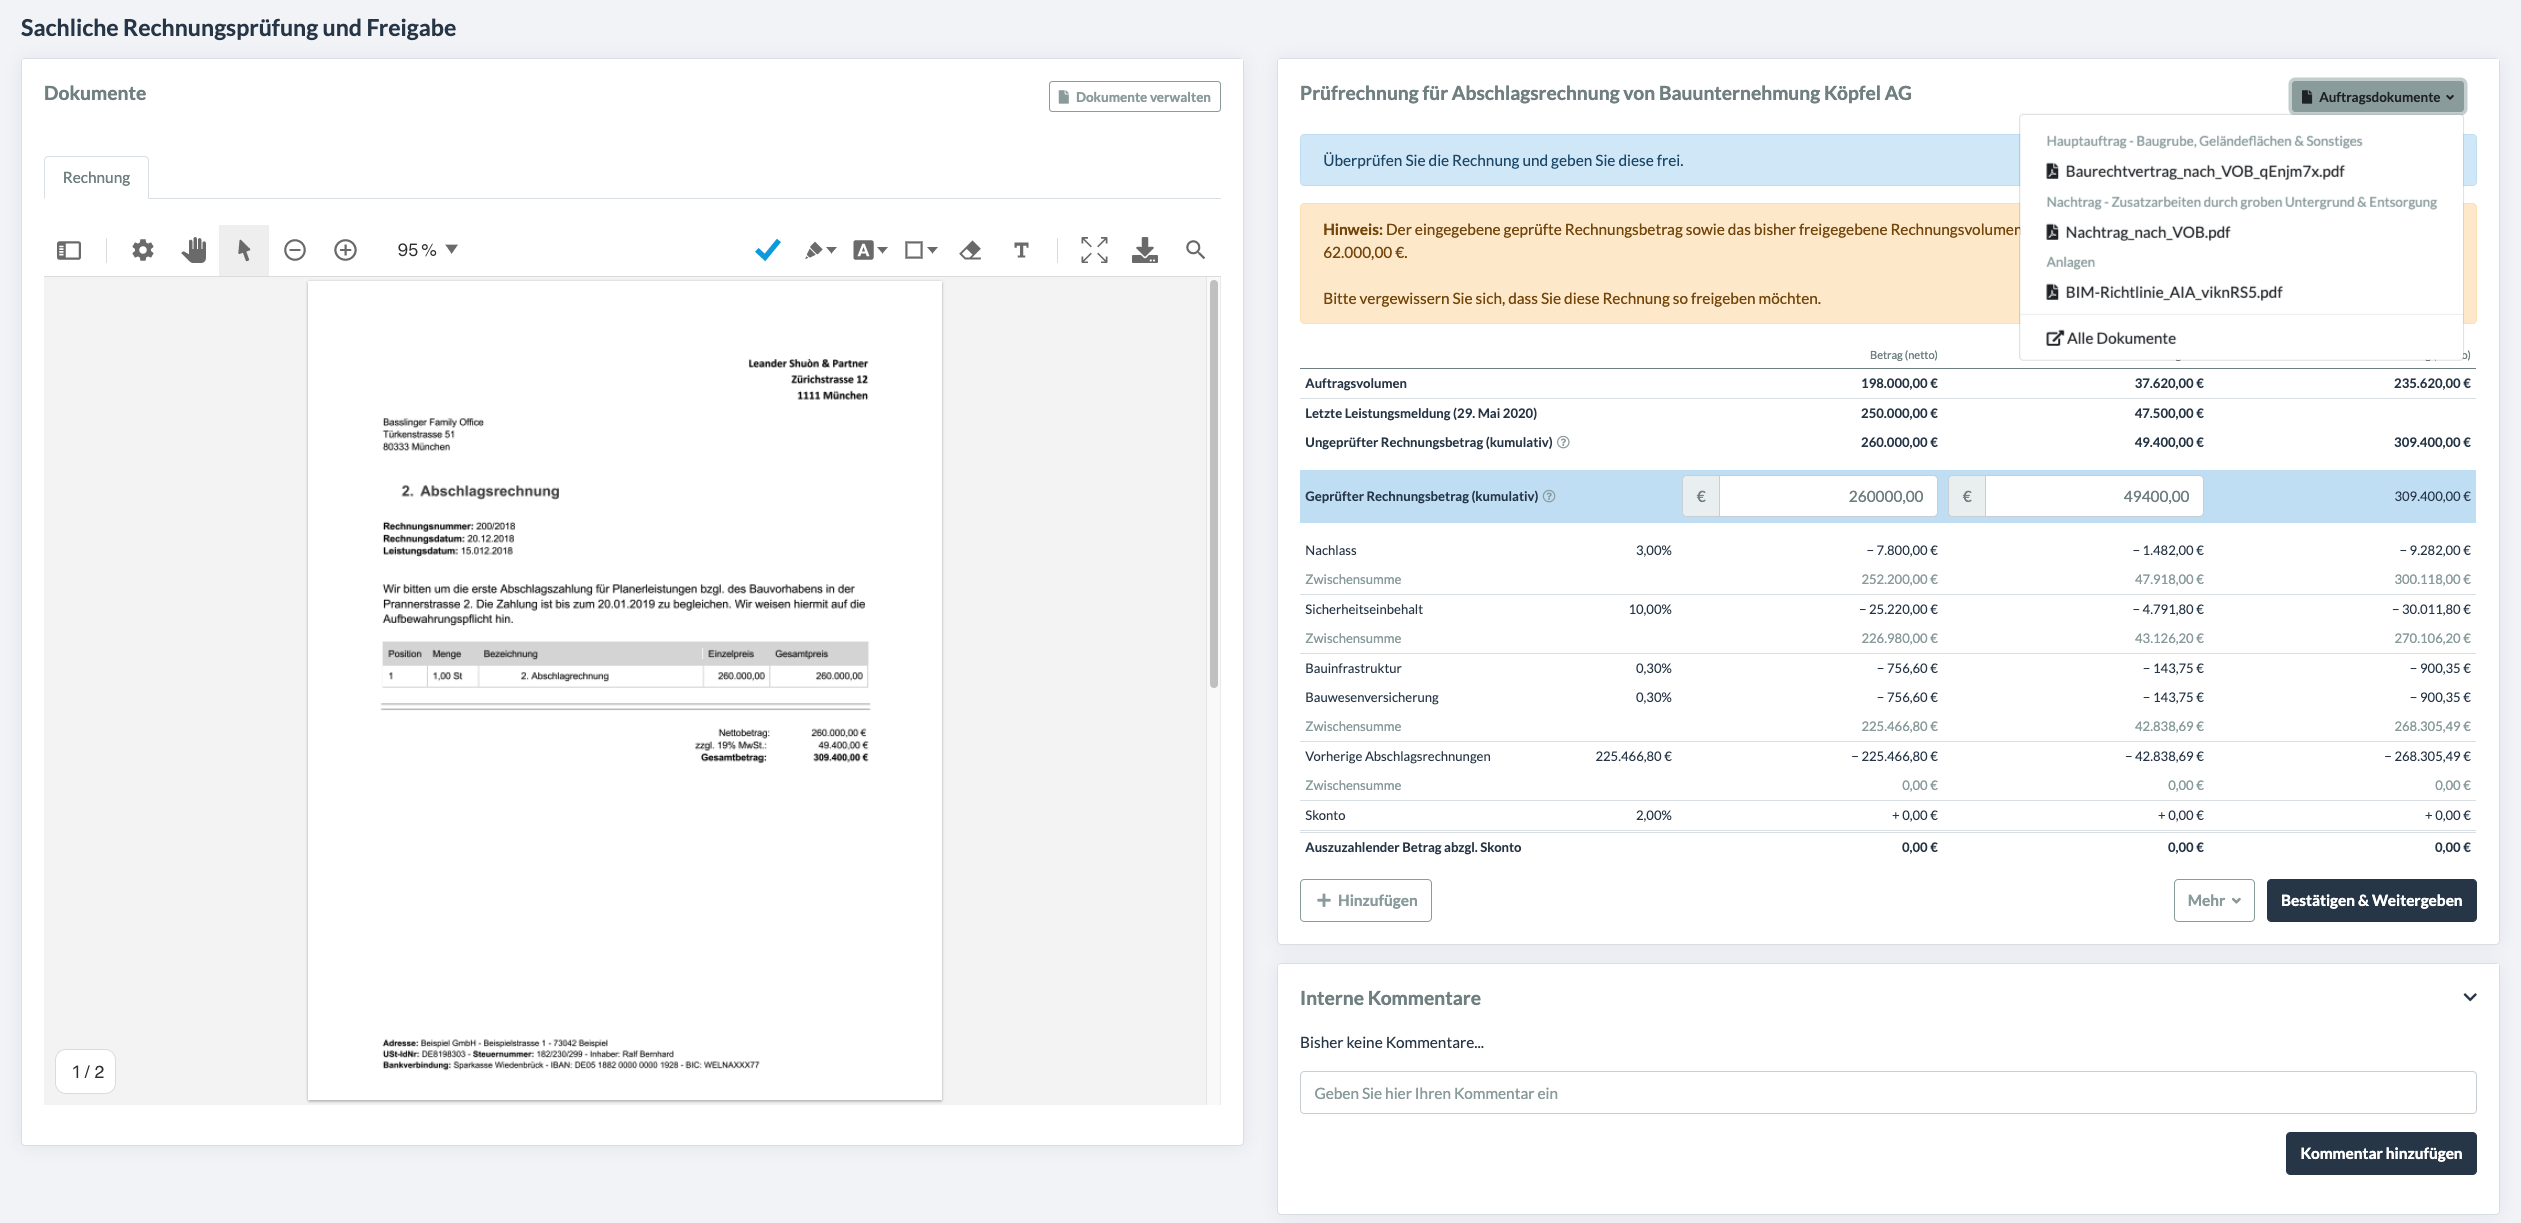The height and width of the screenshot is (1223, 2521).
Task: Select the eraser tool
Action: 970,250
